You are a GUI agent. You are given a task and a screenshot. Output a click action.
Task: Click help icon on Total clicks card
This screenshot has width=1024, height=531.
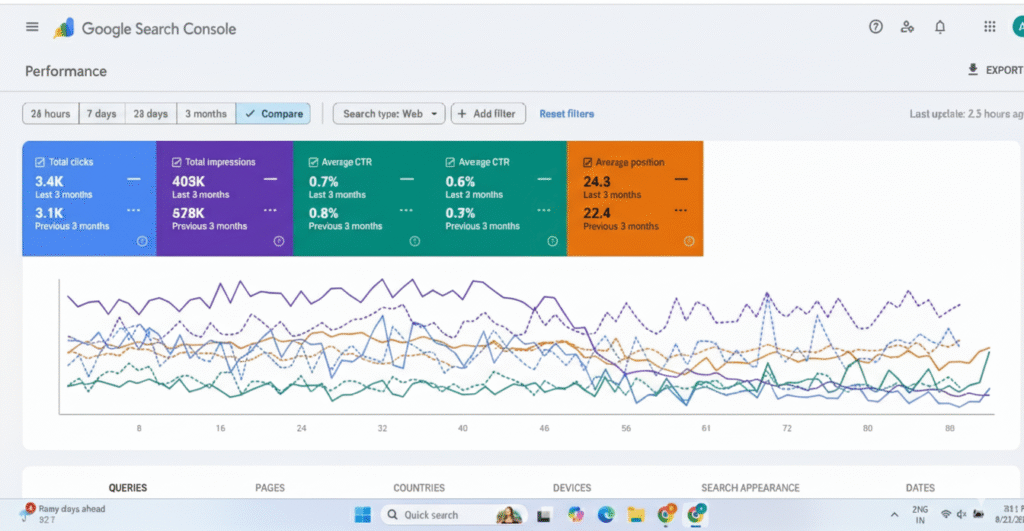(142, 241)
